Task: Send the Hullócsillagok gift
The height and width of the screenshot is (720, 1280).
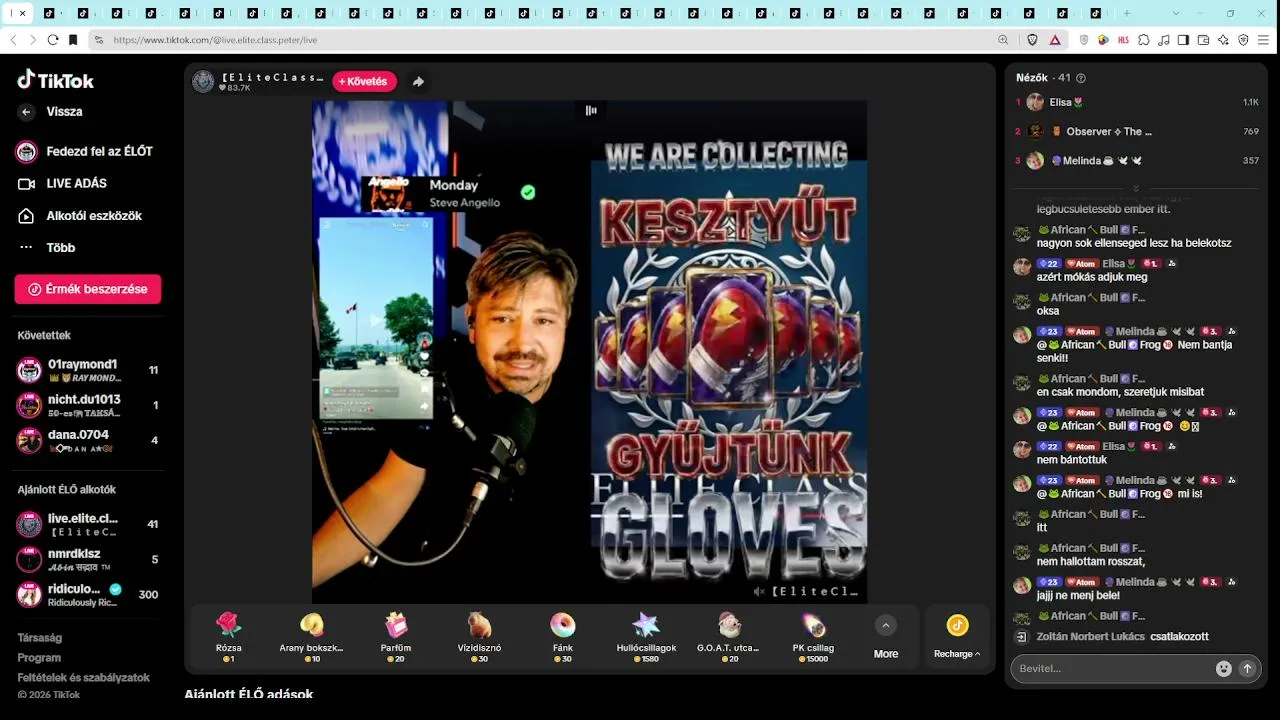Action: 646,637
